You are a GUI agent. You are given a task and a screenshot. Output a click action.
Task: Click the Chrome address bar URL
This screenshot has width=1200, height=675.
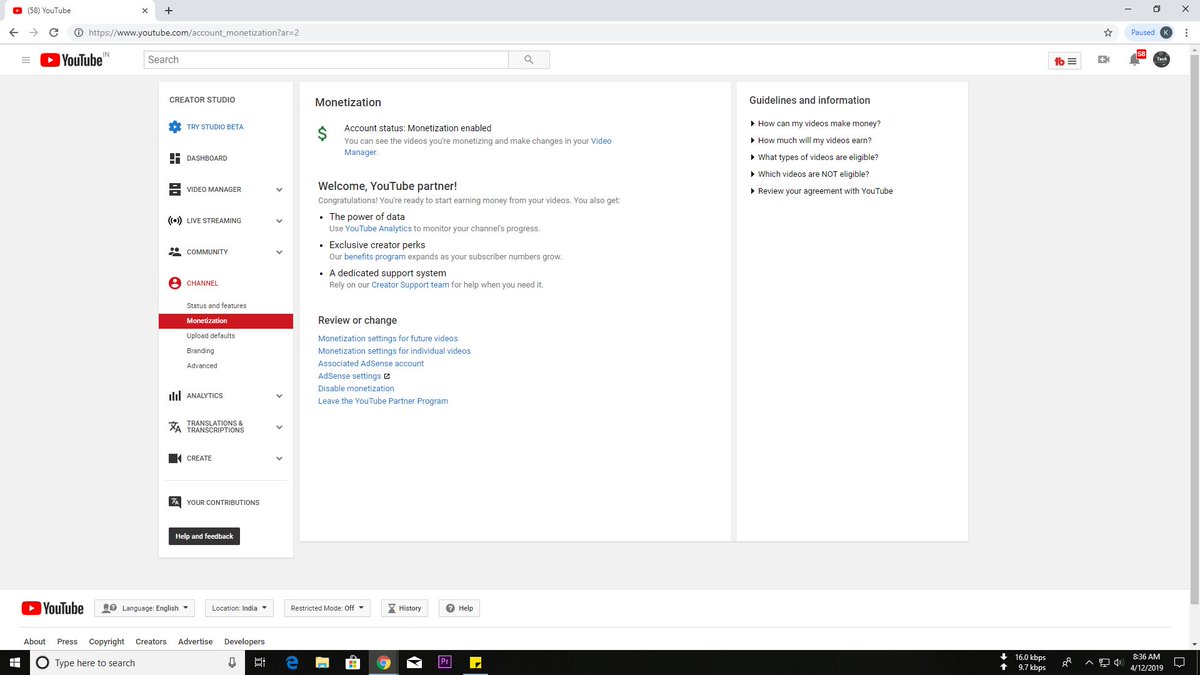193,32
